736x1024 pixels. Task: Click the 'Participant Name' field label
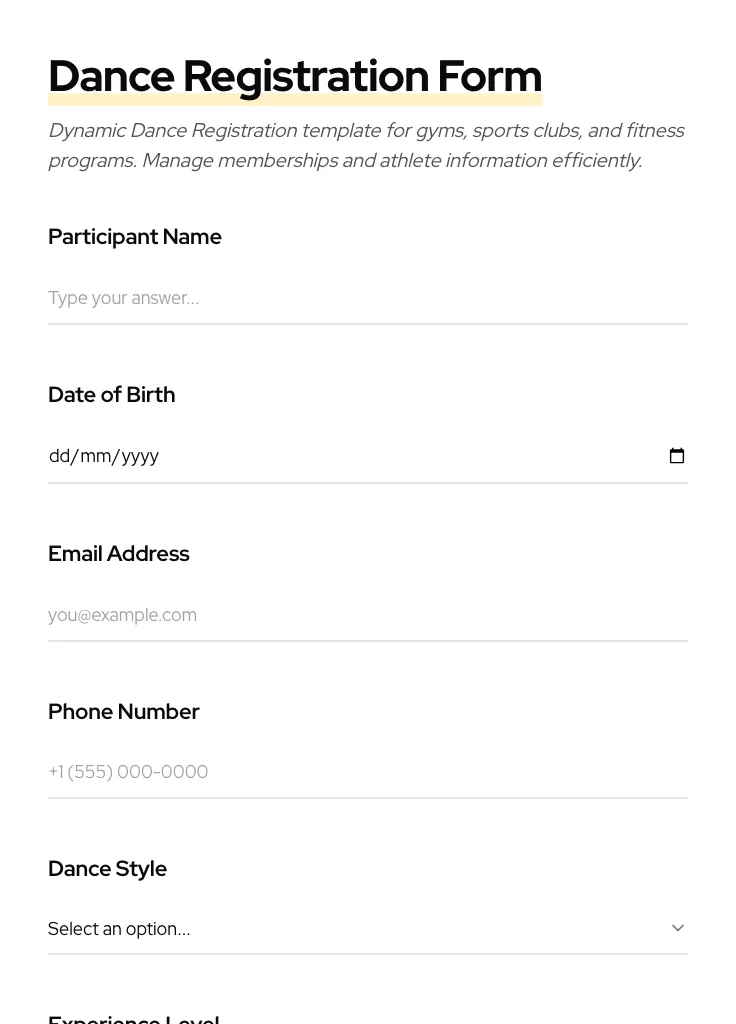pyautogui.click(x=135, y=237)
